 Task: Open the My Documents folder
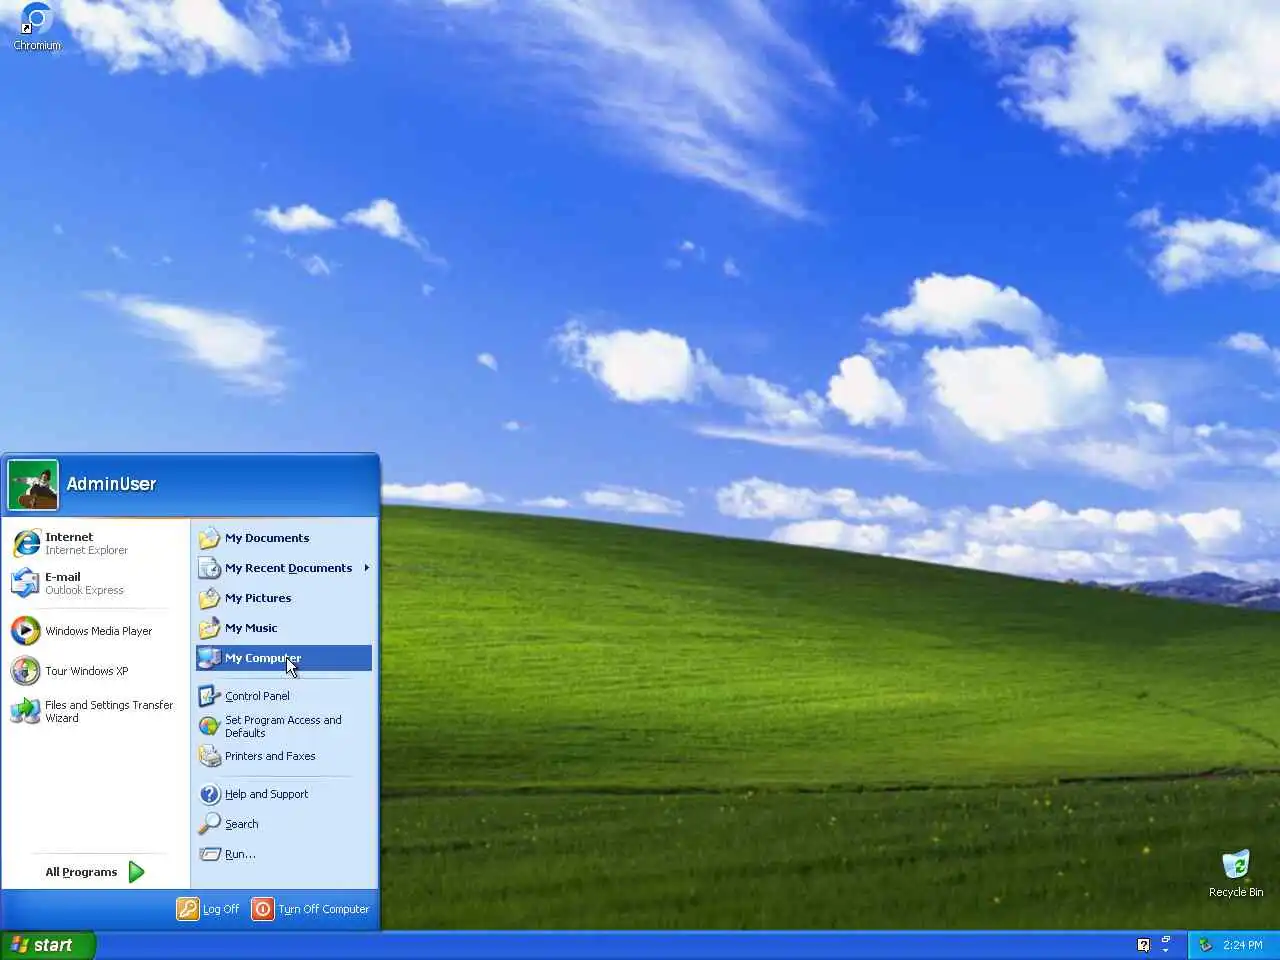pyautogui.click(x=284, y=538)
